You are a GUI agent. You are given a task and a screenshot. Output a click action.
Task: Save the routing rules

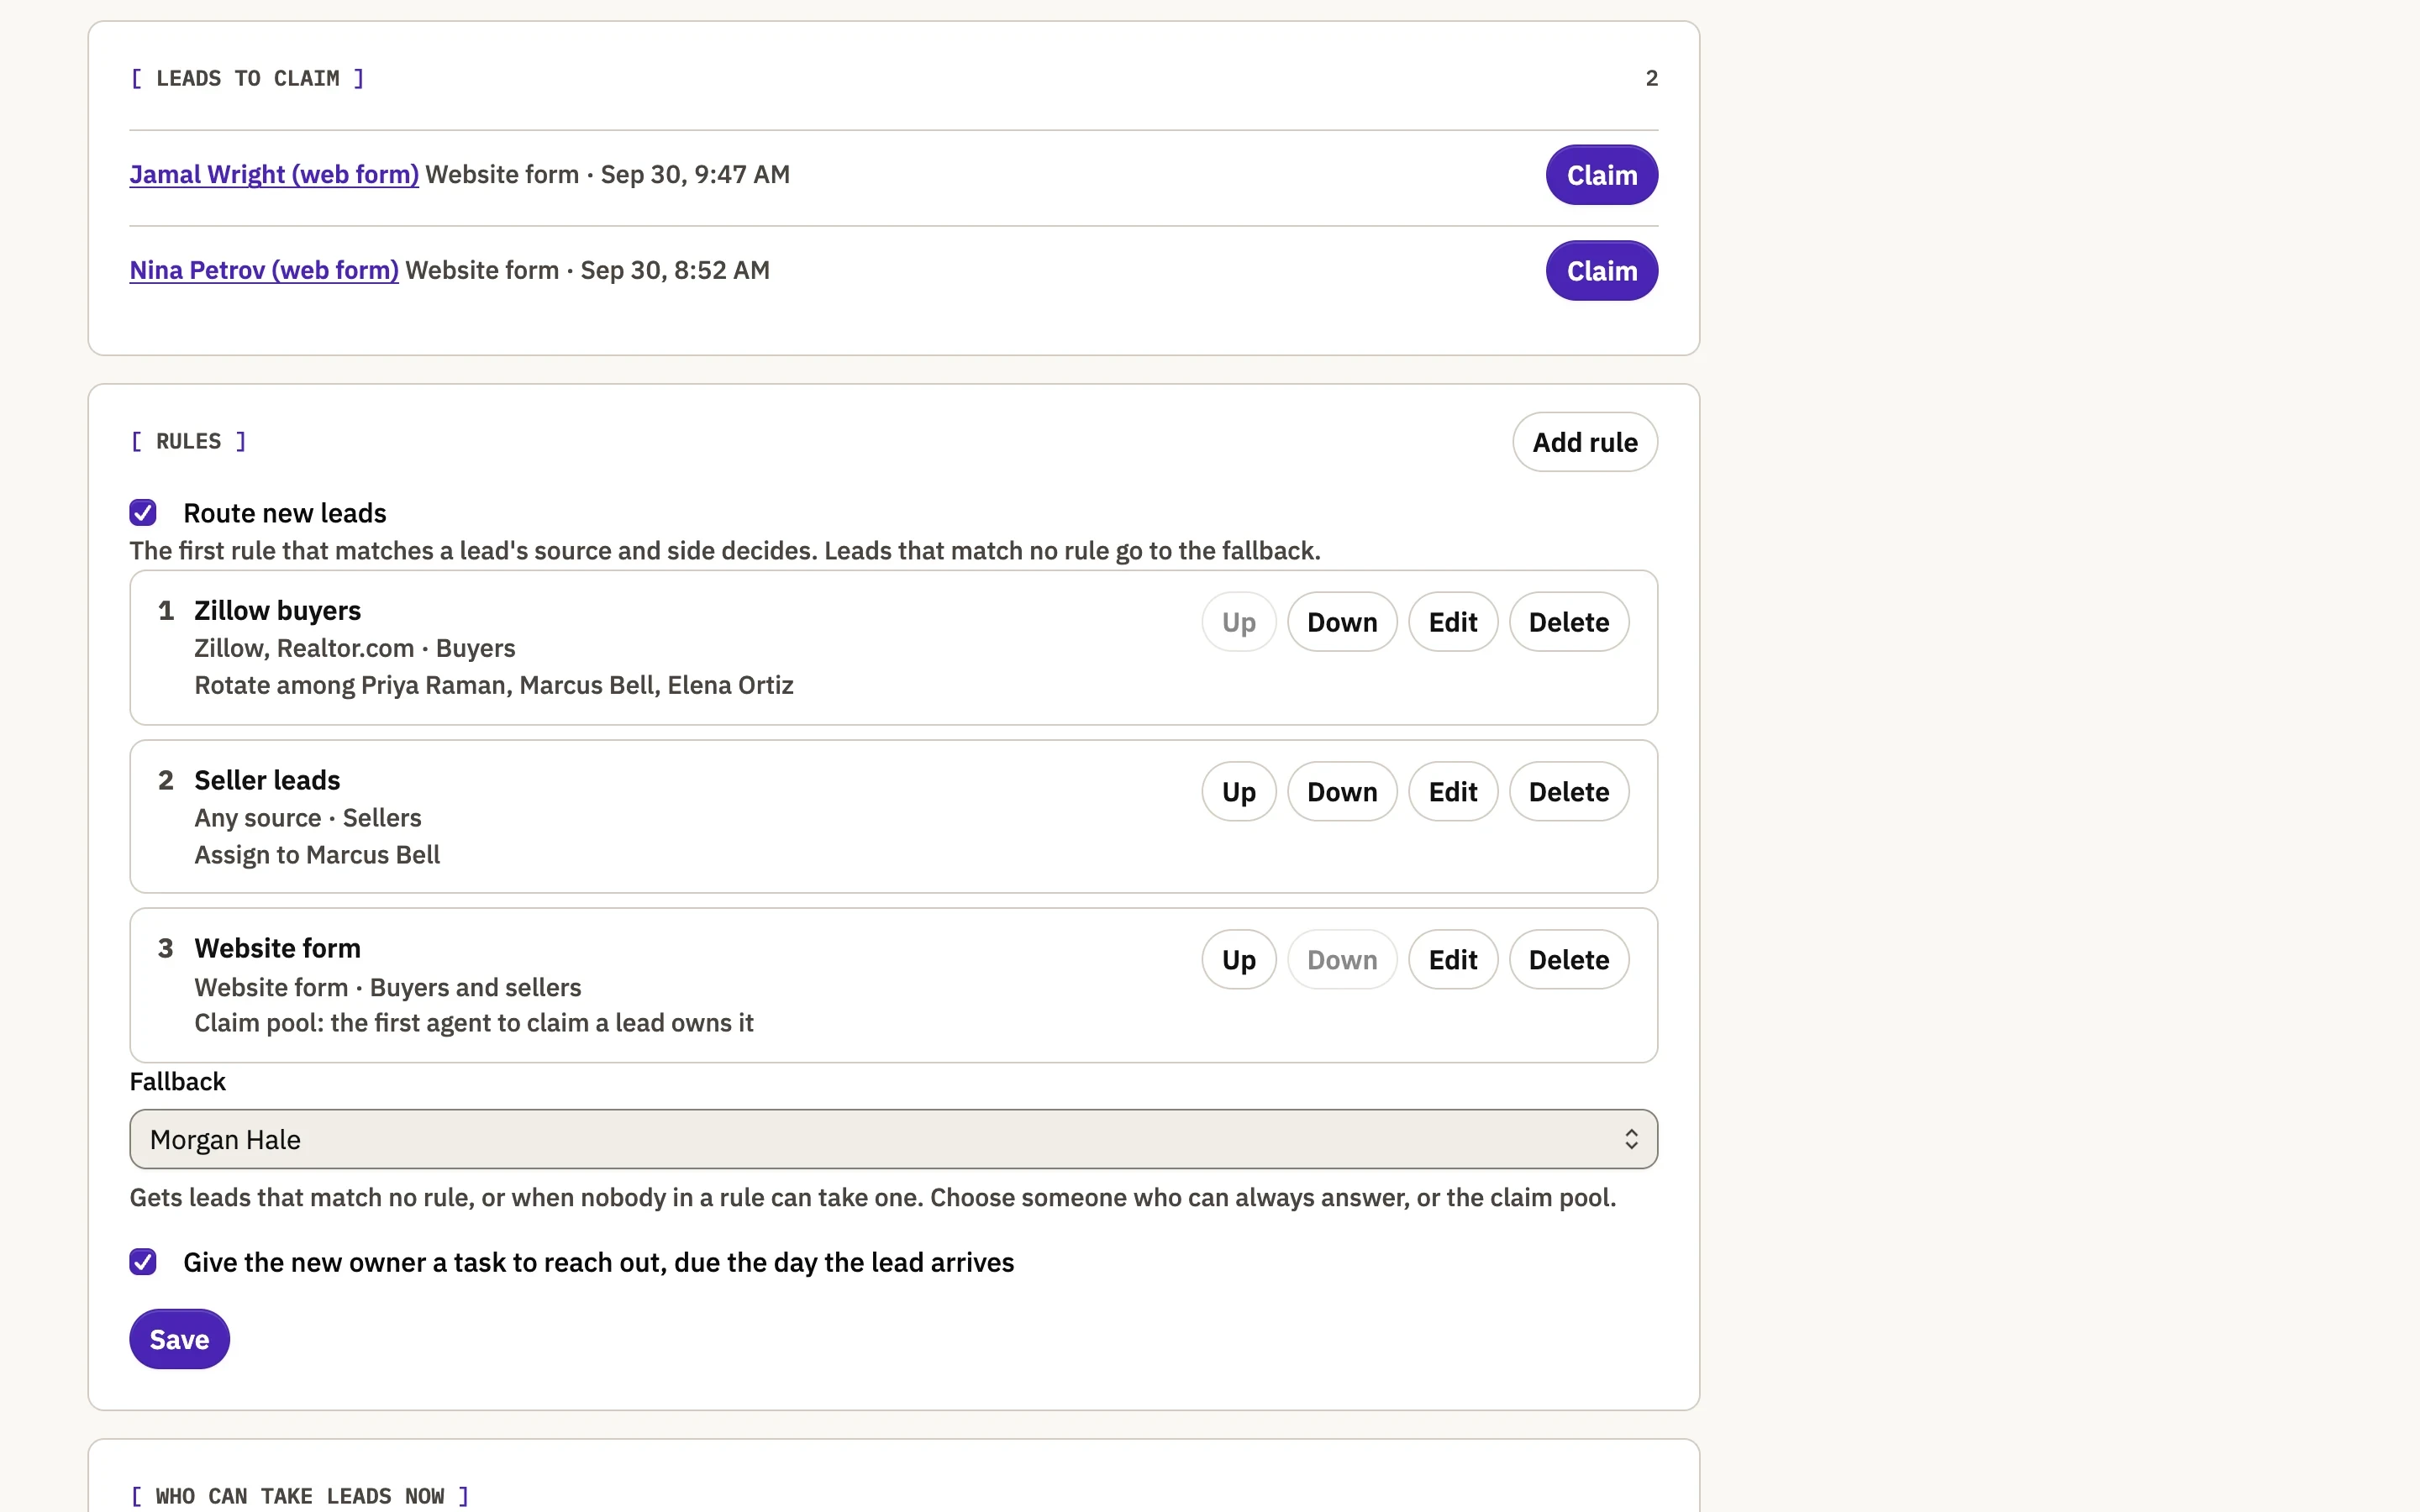[179, 1339]
